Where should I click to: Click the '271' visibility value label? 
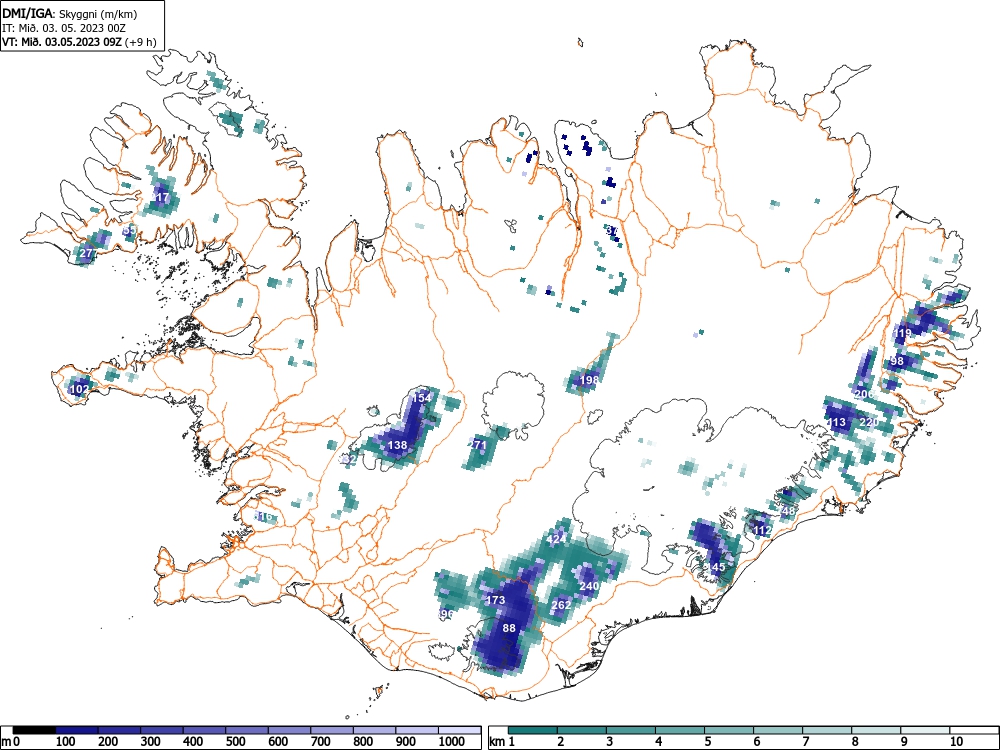pos(478,445)
